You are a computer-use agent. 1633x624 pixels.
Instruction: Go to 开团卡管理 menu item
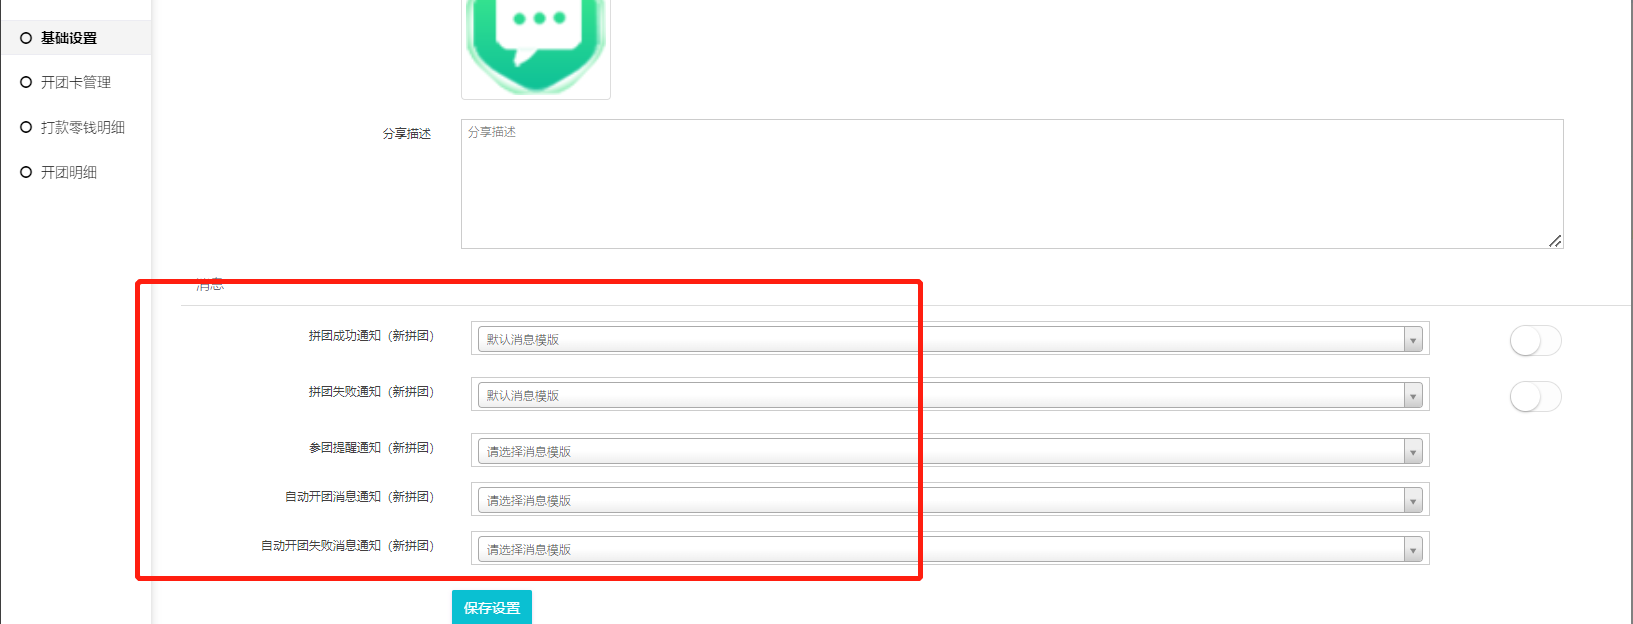[x=76, y=82]
